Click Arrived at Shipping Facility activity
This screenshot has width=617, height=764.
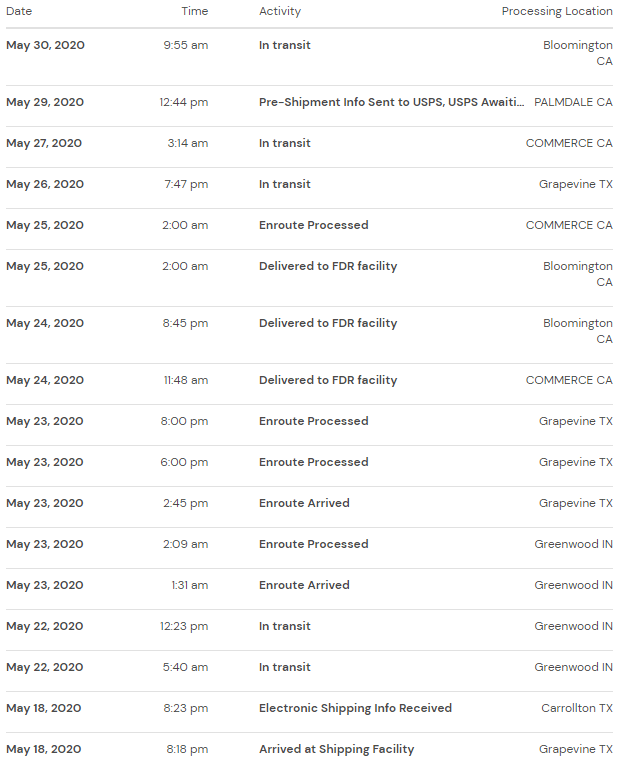coord(336,749)
